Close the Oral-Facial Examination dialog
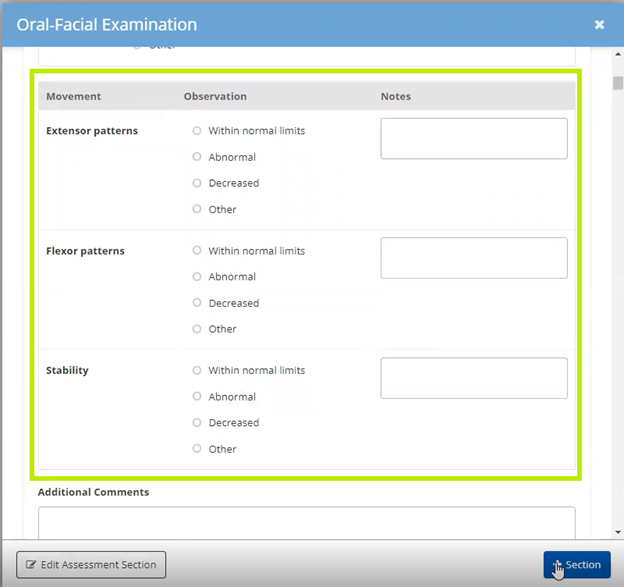 click(599, 25)
